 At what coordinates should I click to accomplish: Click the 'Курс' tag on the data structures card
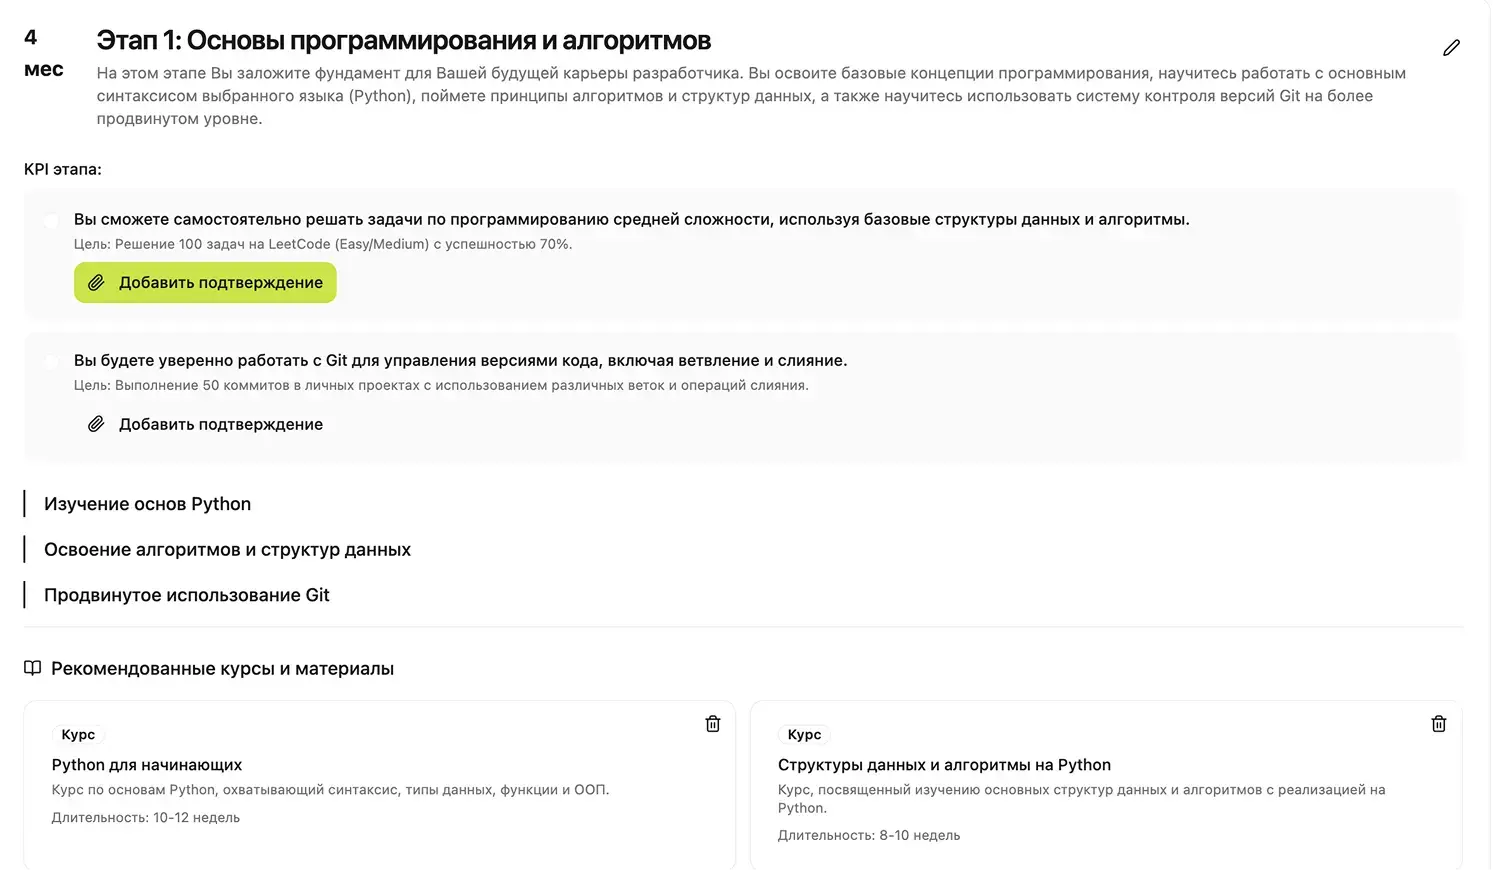point(804,735)
